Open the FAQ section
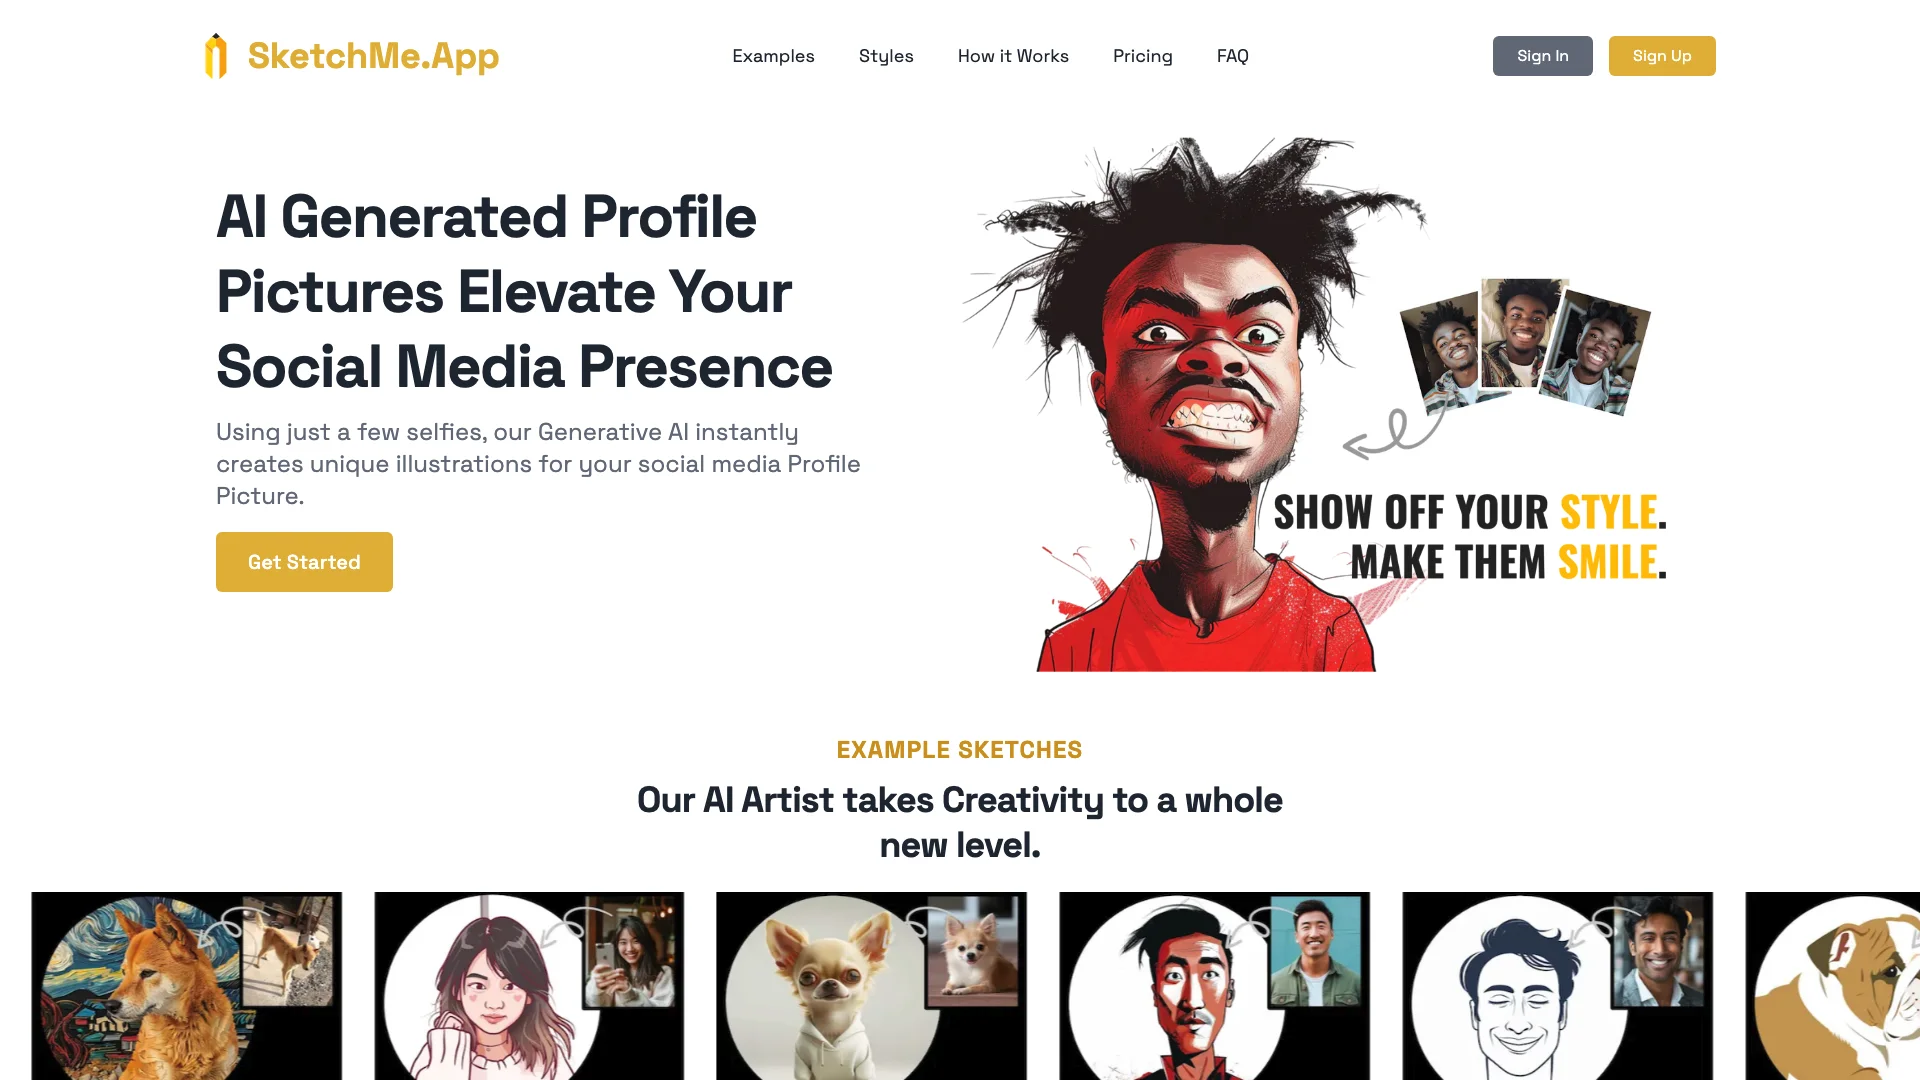The width and height of the screenshot is (1920, 1080). click(1233, 55)
